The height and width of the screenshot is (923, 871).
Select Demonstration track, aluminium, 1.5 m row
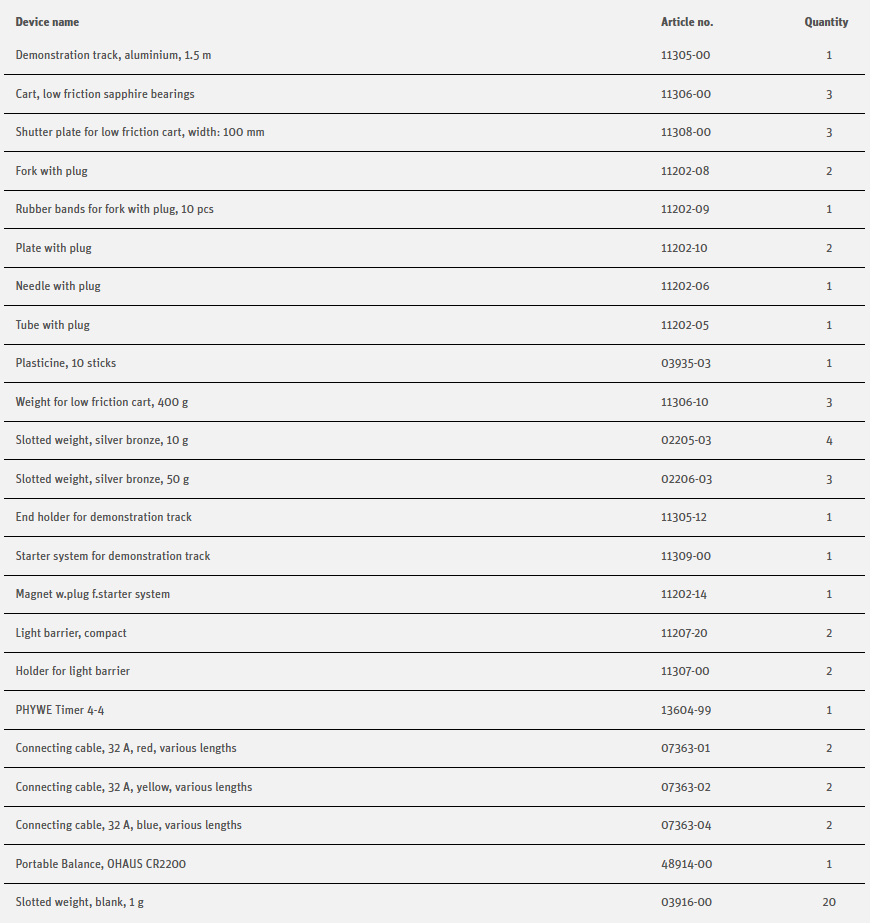pyautogui.click(x=113, y=55)
